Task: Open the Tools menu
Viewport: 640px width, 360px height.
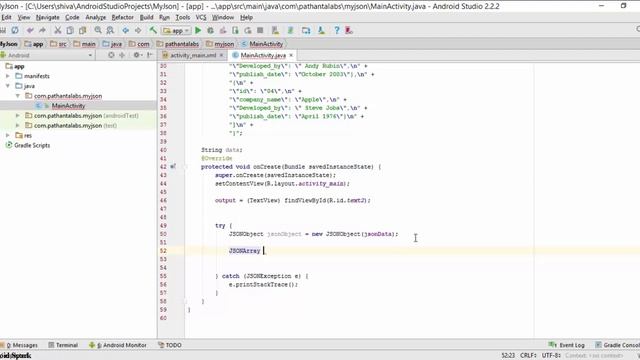Action: click(183, 17)
